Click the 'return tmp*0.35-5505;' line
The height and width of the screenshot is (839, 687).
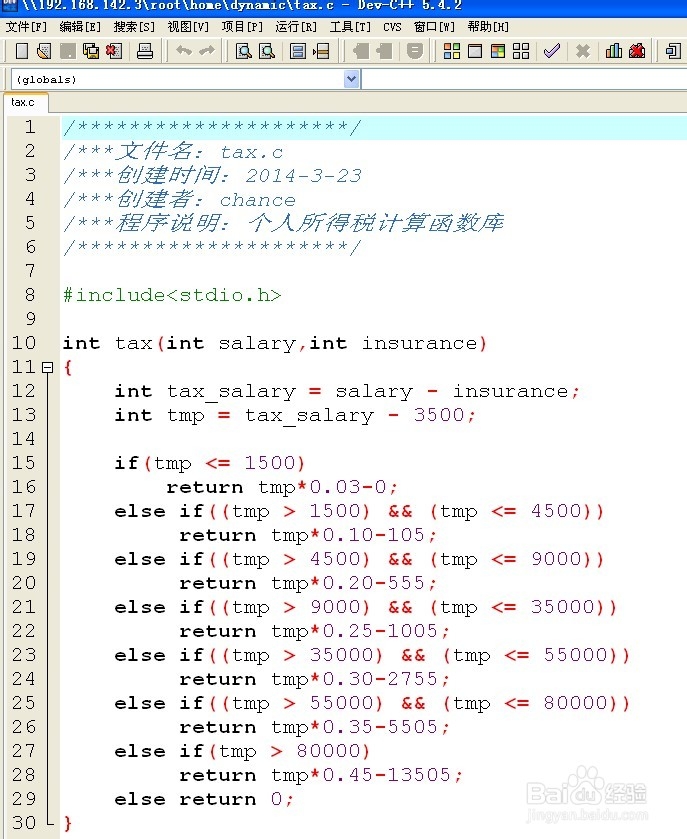pos(315,727)
